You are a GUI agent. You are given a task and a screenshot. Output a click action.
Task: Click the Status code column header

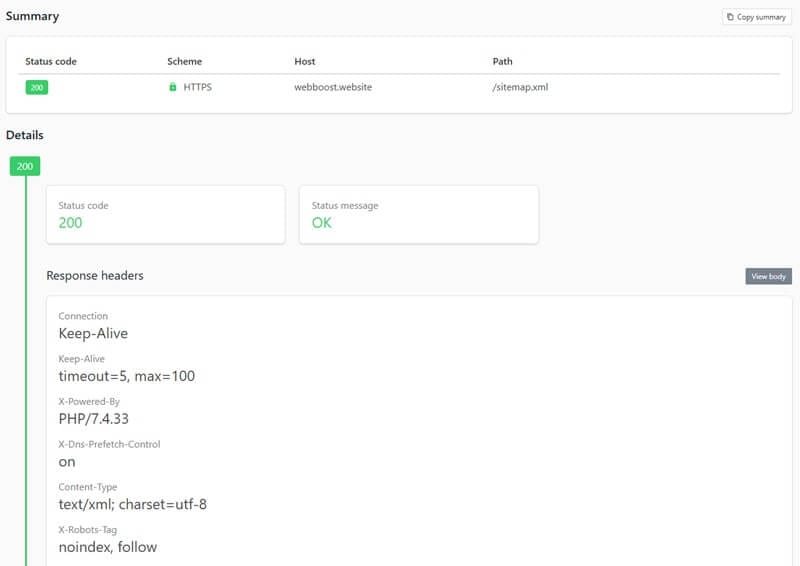tap(51, 61)
